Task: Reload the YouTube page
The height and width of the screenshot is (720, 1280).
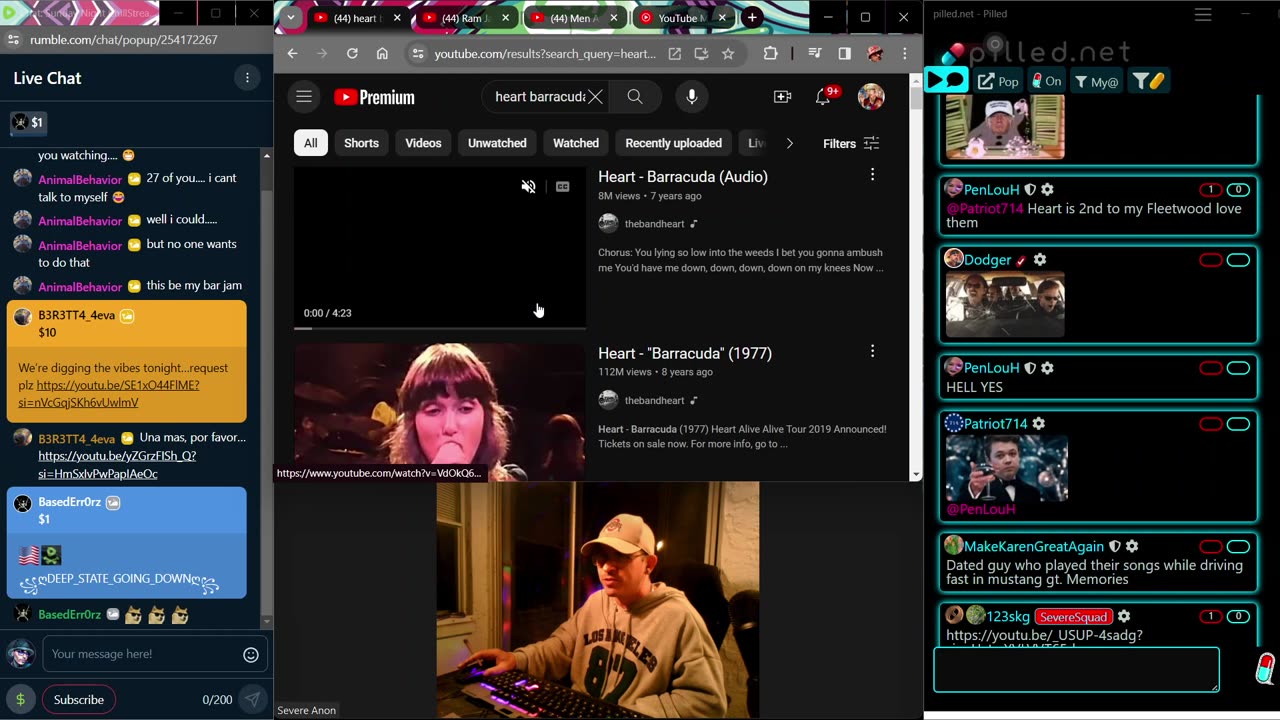Action: (x=352, y=54)
